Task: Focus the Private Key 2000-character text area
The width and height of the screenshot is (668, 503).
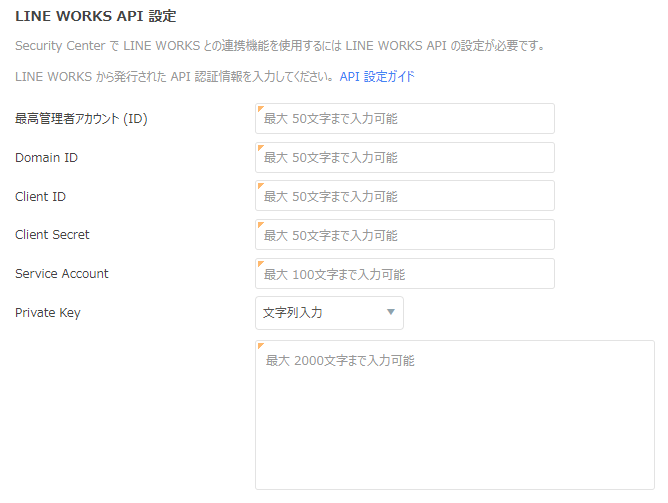Action: point(454,415)
